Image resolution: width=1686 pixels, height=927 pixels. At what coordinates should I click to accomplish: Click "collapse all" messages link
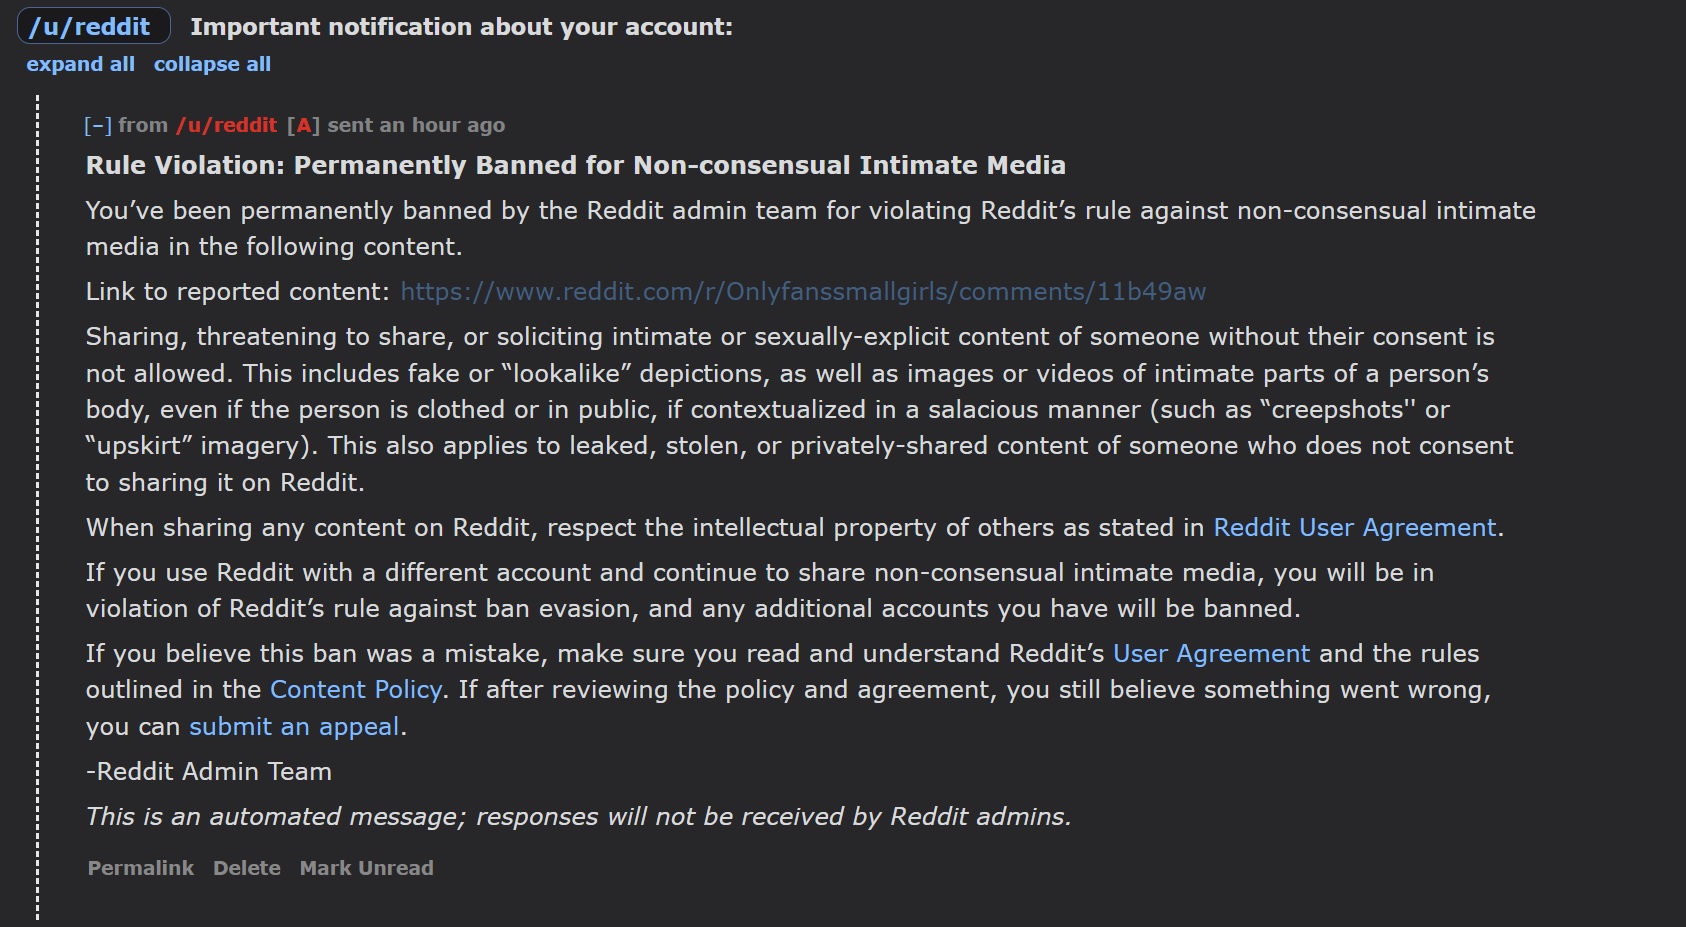tap(212, 64)
